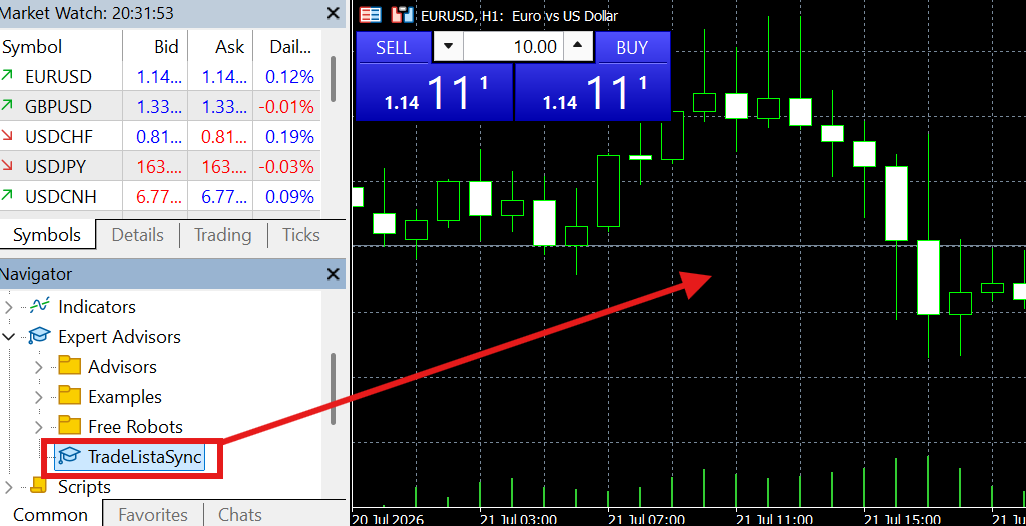Expand the Indicators tree node

pos(9,306)
